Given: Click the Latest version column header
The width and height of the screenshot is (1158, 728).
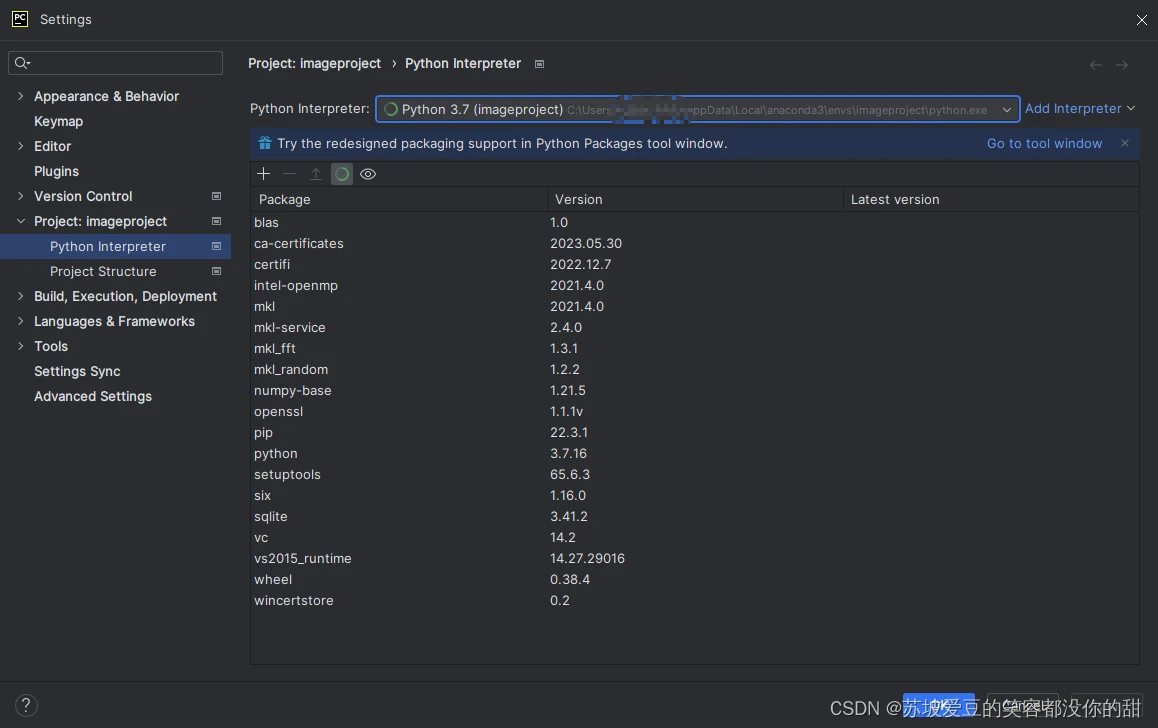Looking at the screenshot, I should (991, 199).
